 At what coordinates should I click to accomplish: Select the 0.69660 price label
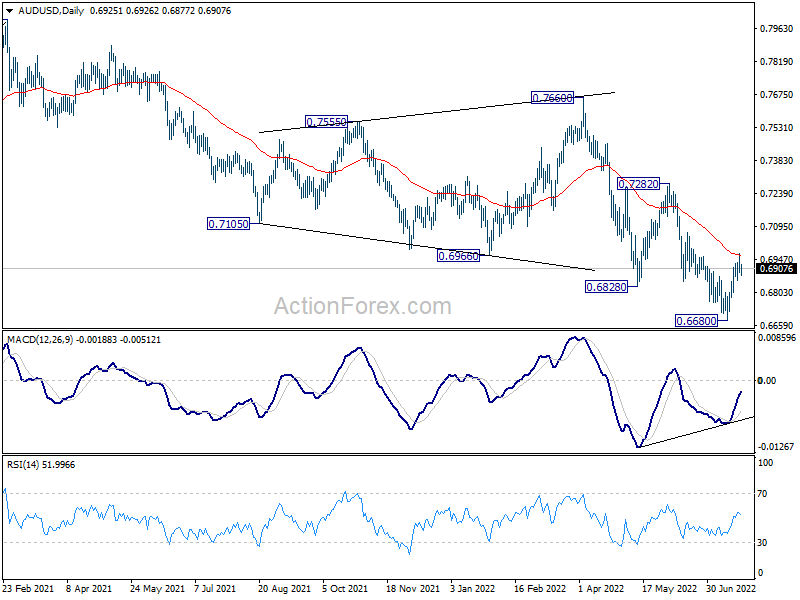pos(458,256)
